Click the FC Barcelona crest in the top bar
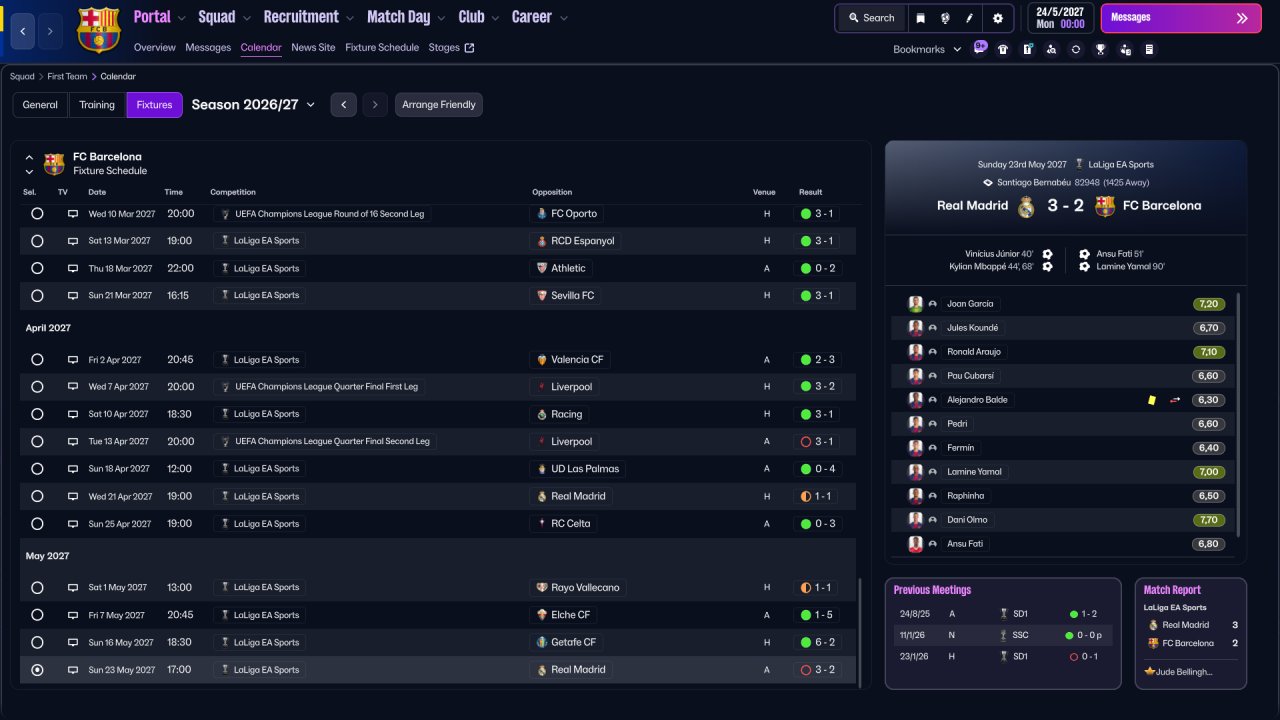 click(98, 29)
